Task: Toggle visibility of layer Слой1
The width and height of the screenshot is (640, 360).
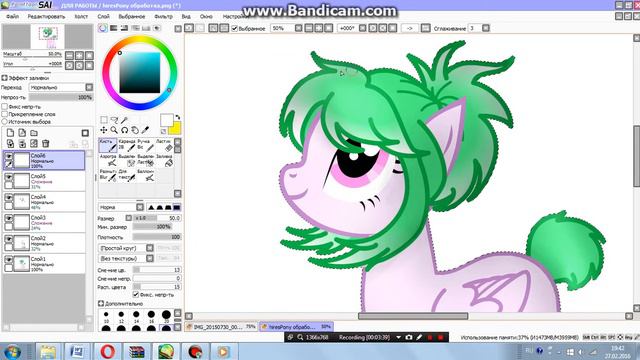Action: (8, 260)
